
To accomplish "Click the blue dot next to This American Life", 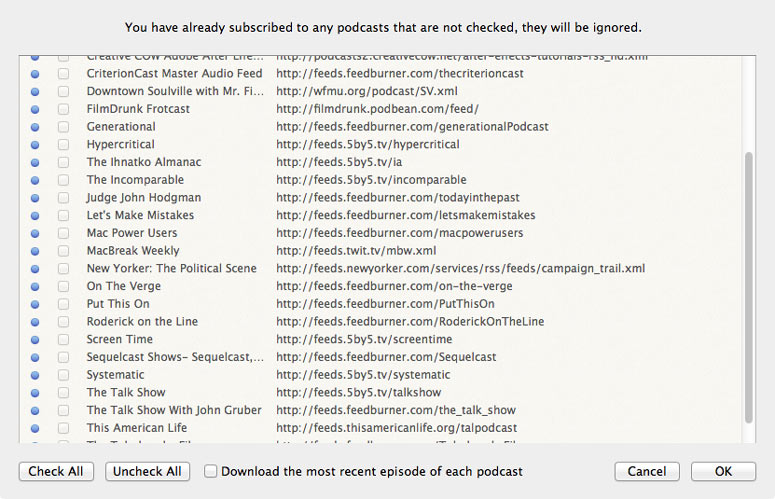I will (35, 428).
